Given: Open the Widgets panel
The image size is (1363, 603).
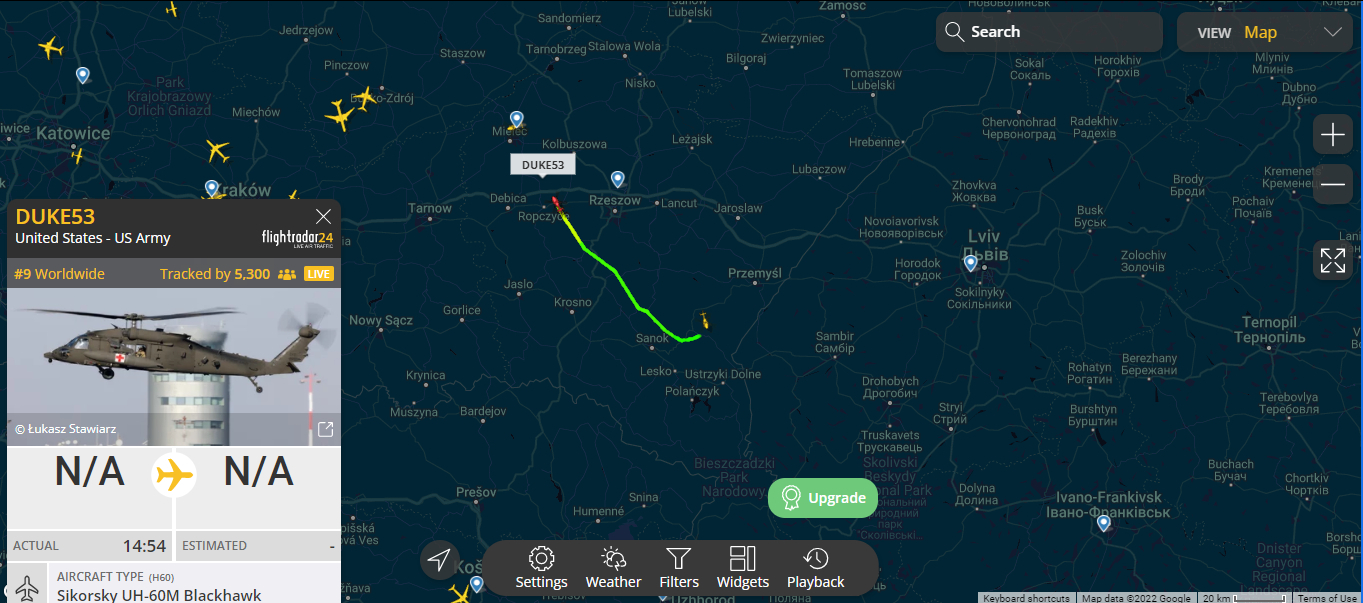Looking at the screenshot, I should (743, 568).
